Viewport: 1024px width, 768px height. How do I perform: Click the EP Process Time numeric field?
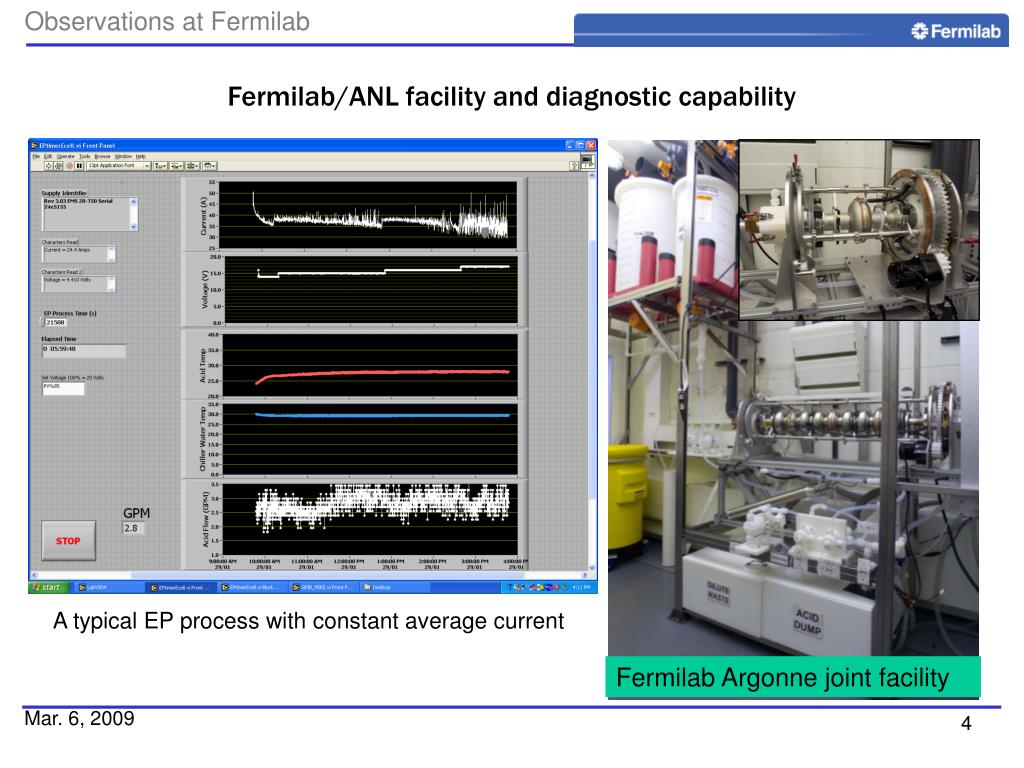click(x=56, y=323)
